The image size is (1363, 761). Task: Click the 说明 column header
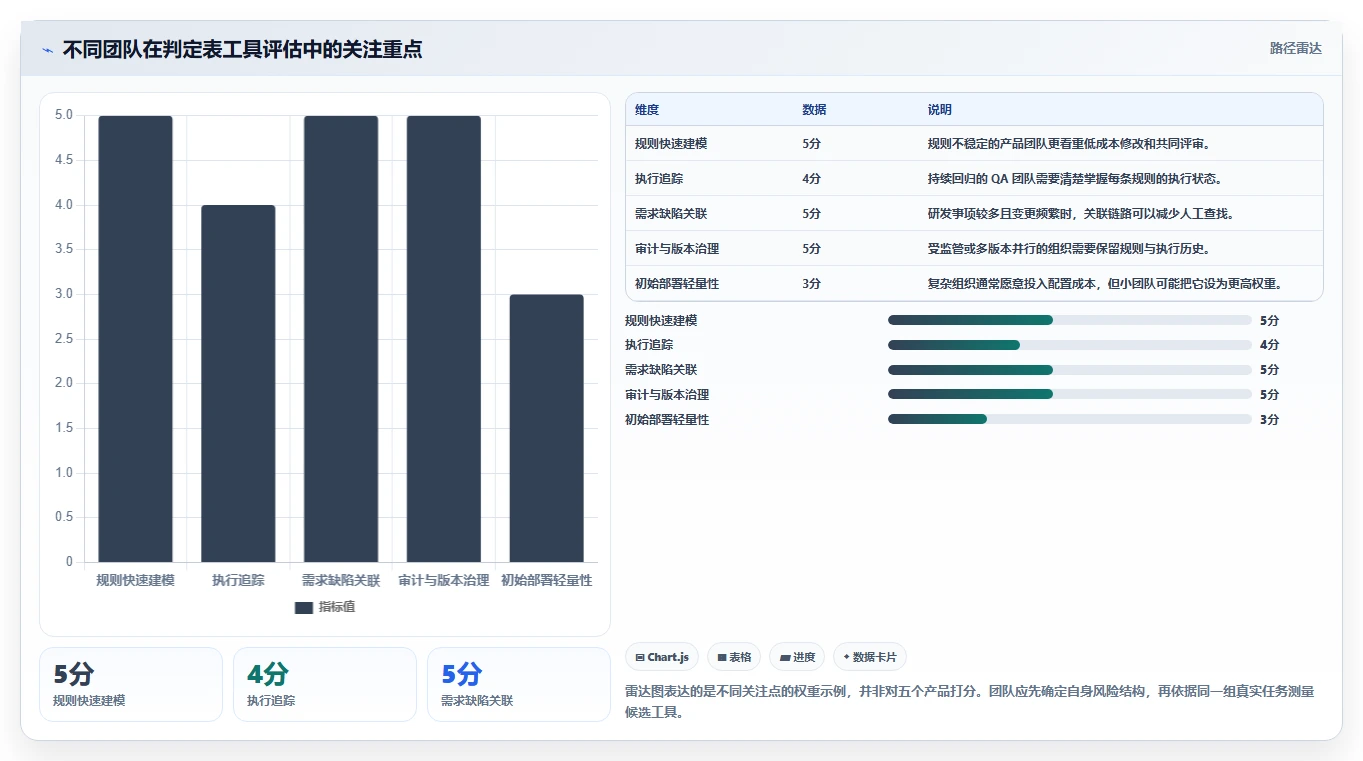[x=940, y=110]
